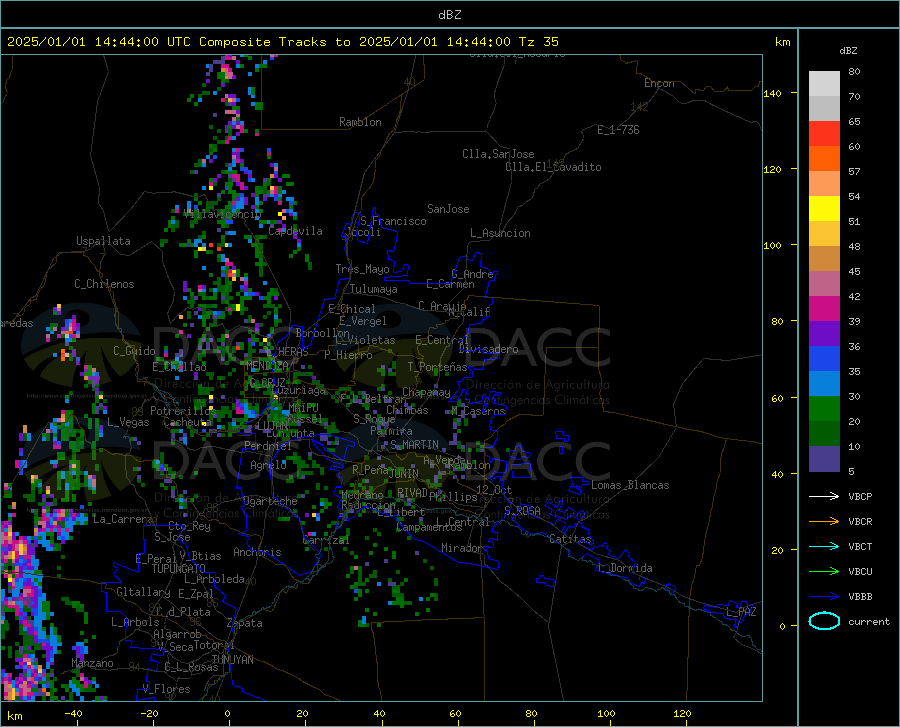The image size is (900, 727).
Task: Select the 'Villavicencio' label on the map
Action: point(223,214)
